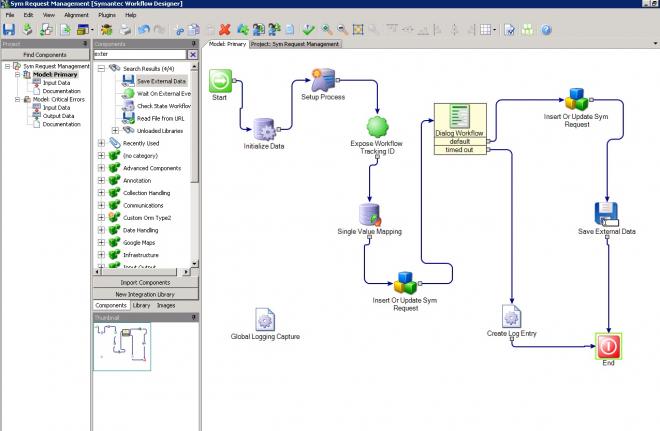
Task: Select the Expose Workflow Tracking ID component
Action: pos(377,127)
